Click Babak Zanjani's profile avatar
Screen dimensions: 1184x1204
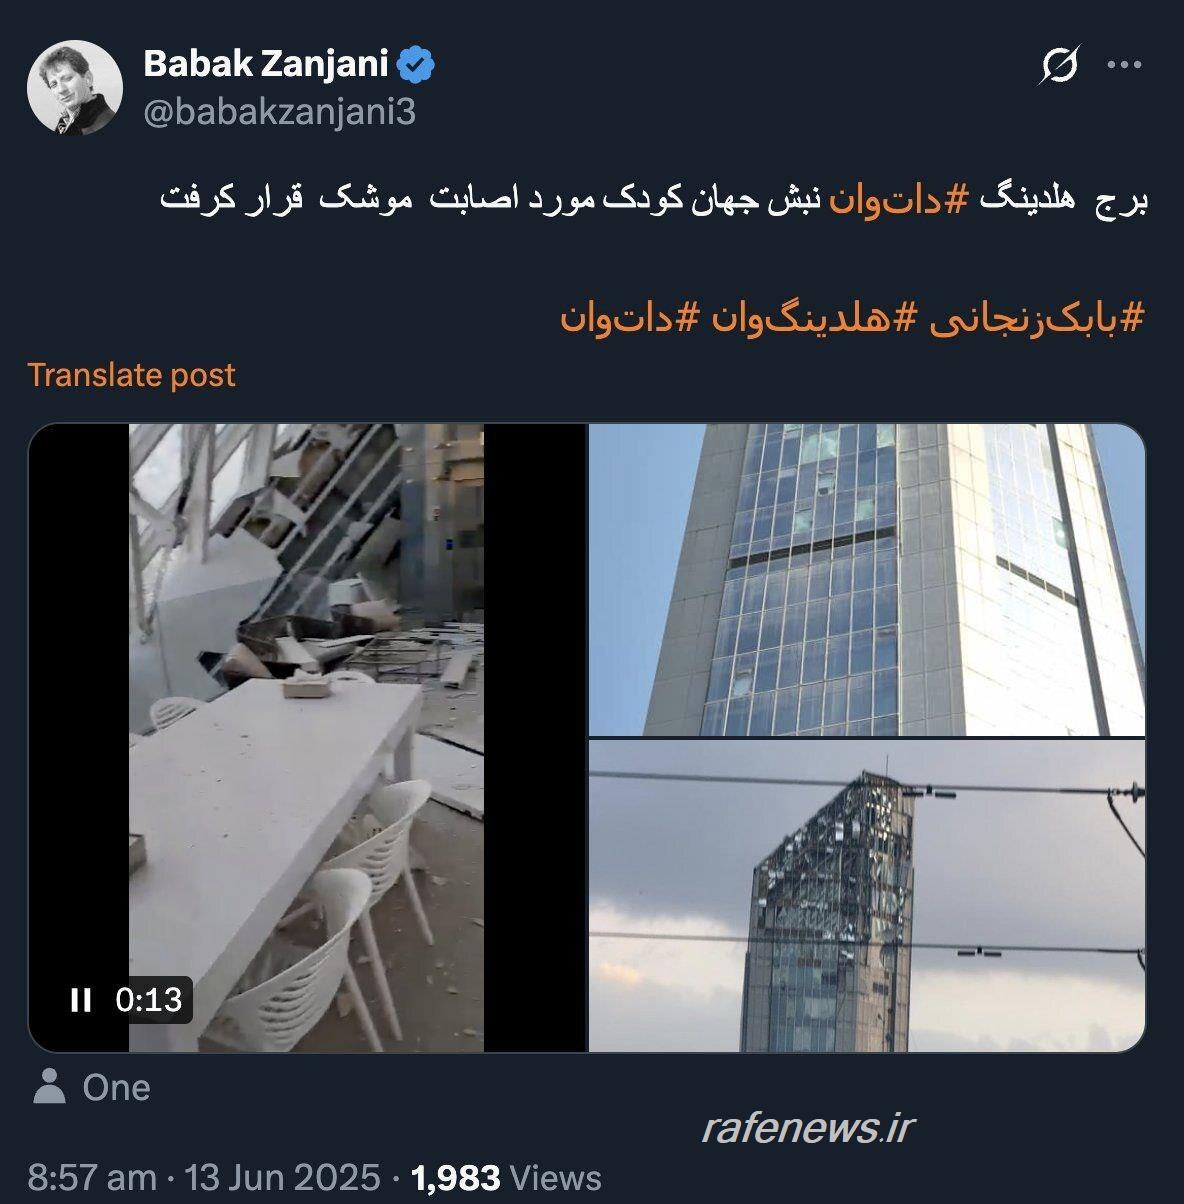[75, 88]
